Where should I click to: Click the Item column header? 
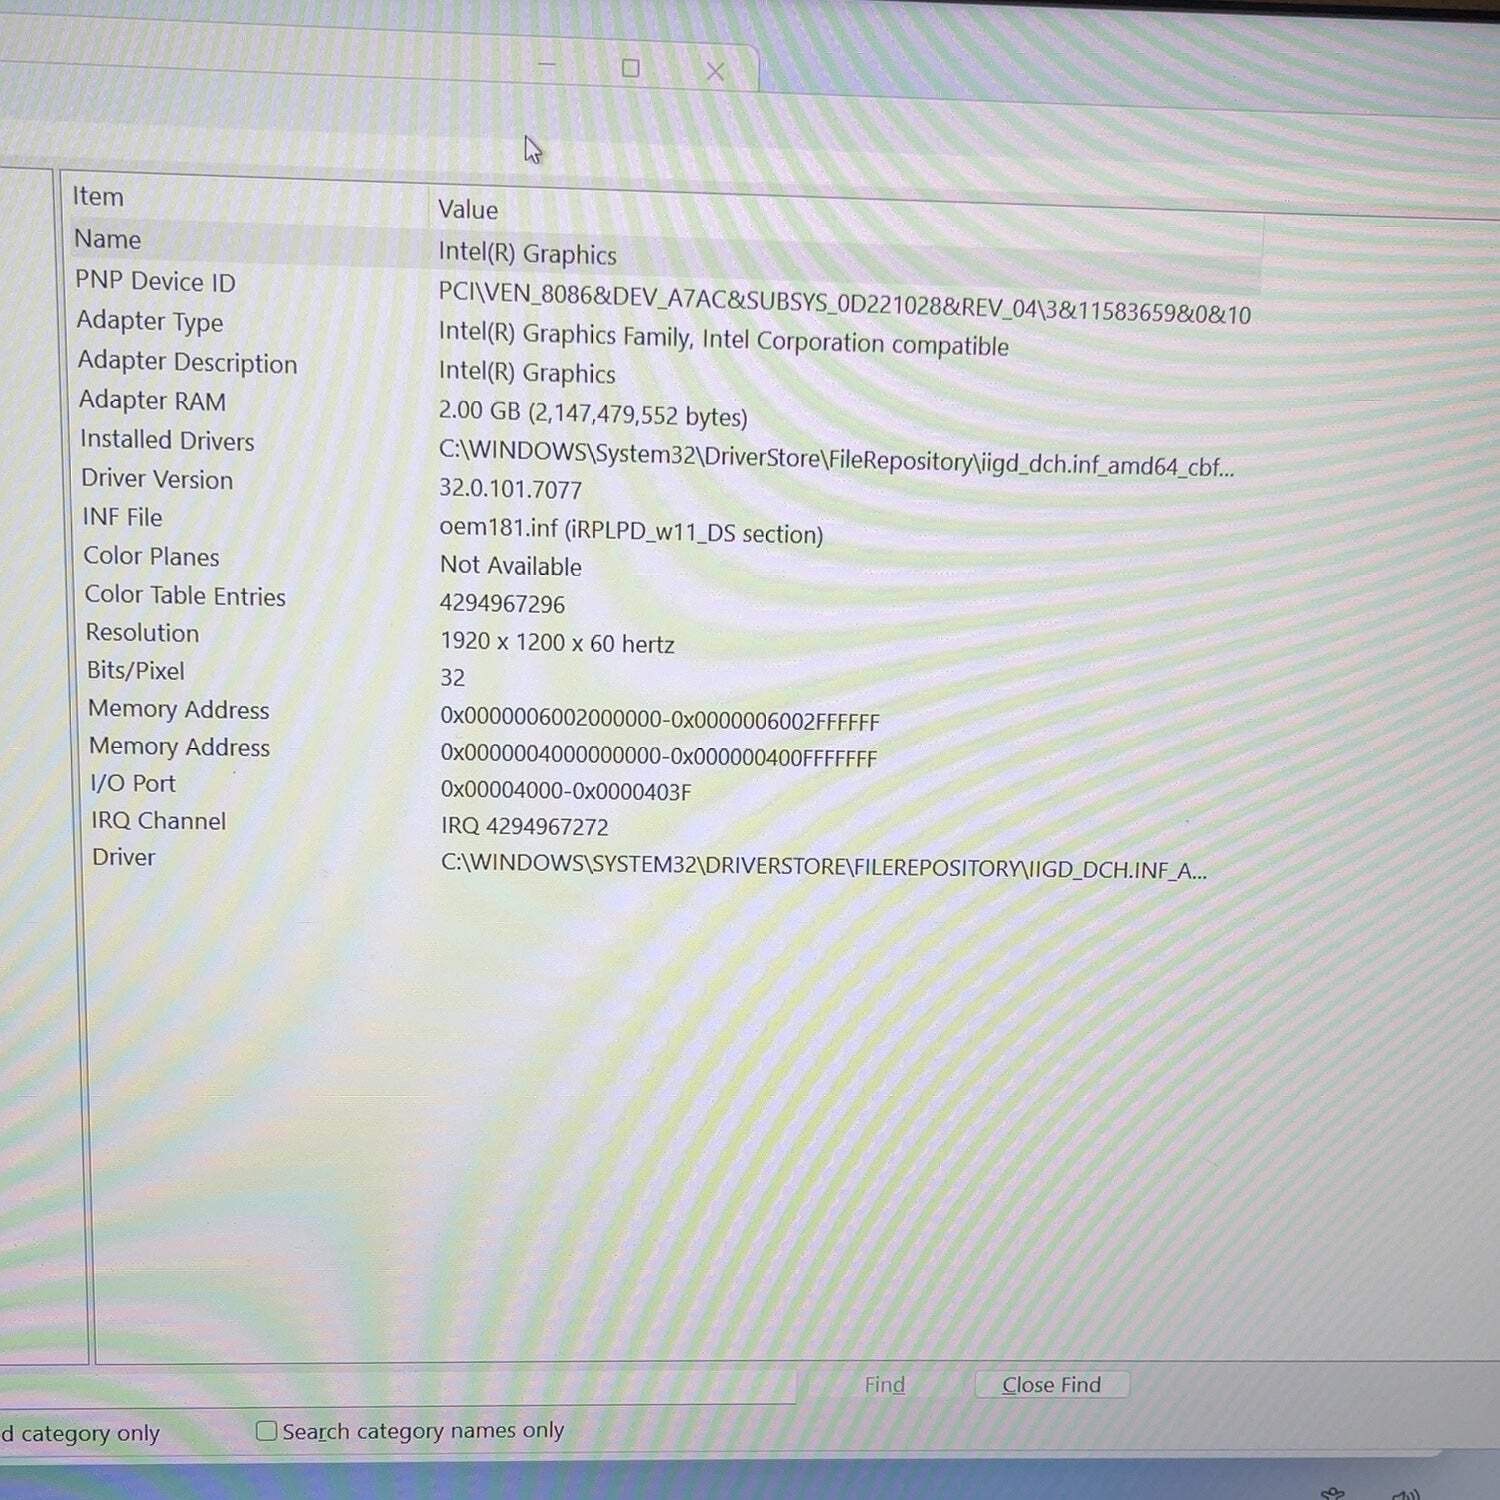tap(98, 196)
